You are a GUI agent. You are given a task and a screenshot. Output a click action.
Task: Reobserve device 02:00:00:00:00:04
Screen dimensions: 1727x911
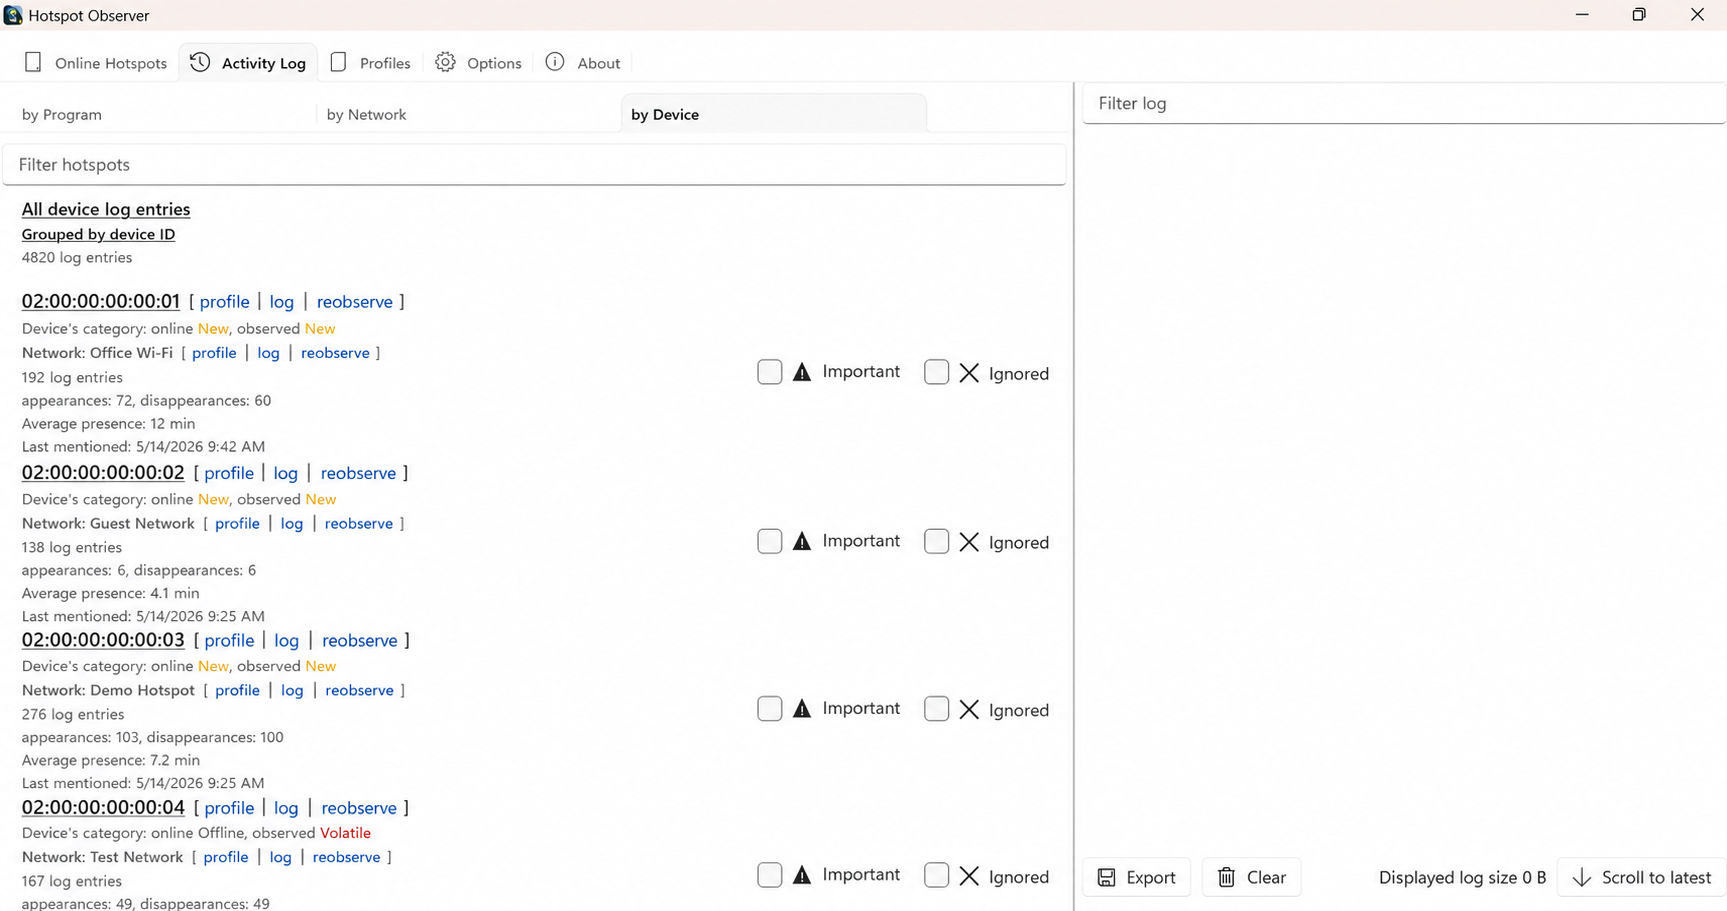click(359, 808)
